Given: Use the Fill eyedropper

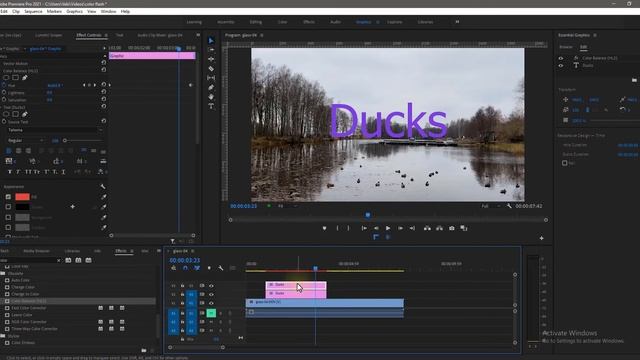Looking at the screenshot, I should point(104,197).
